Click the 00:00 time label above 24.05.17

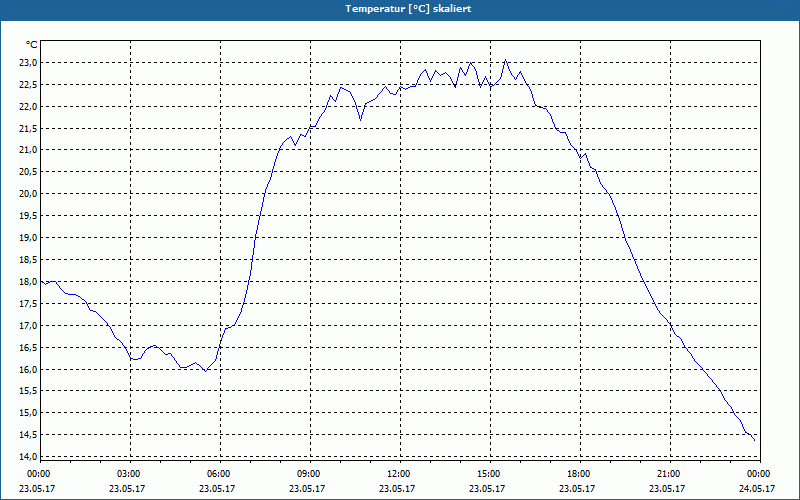point(759,474)
